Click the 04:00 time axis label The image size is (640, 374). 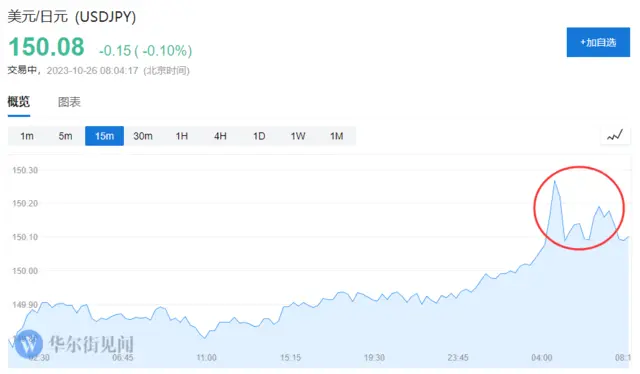(x=542, y=358)
